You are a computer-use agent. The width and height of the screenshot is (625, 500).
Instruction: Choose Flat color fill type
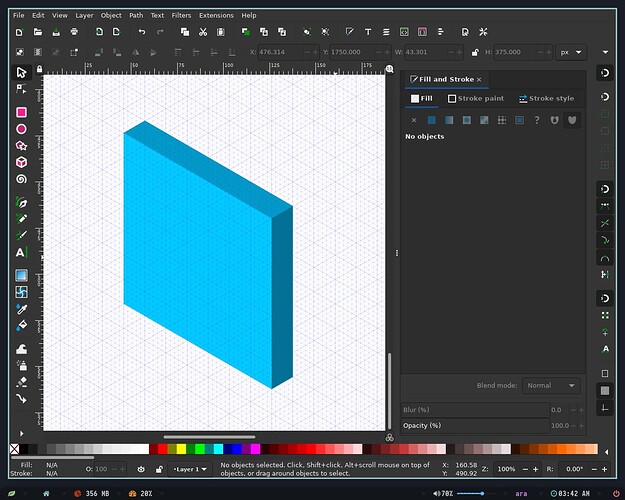431,120
